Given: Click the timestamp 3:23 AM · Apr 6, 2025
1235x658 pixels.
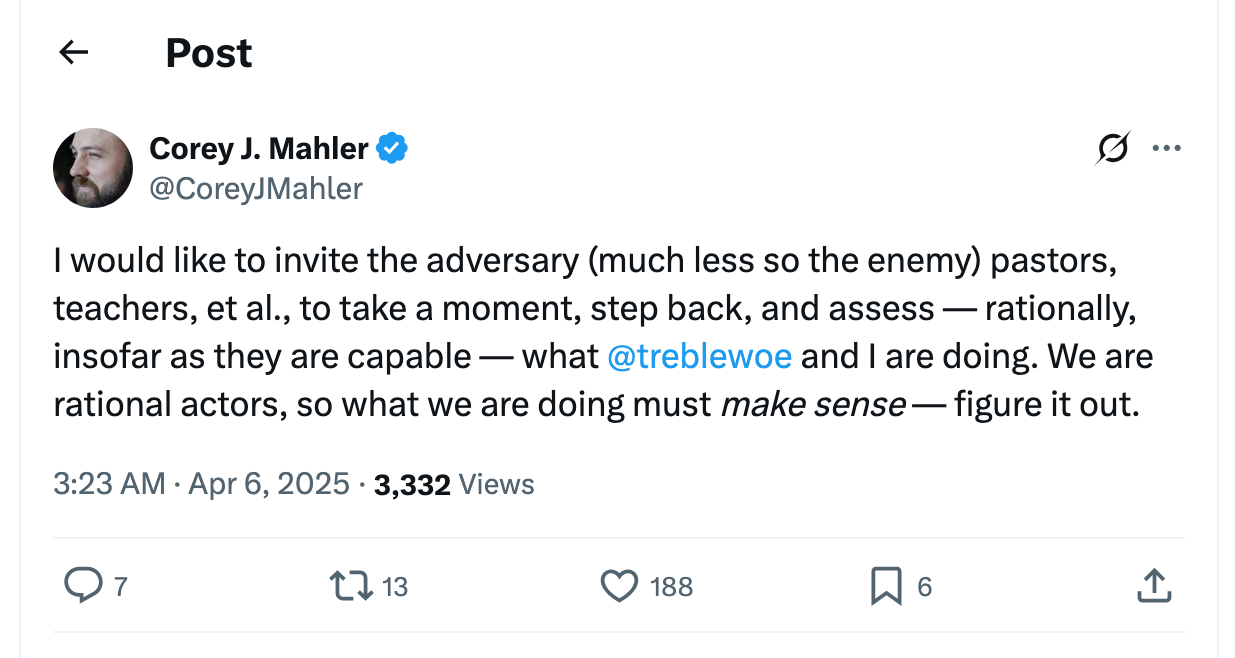Looking at the screenshot, I should (201, 484).
